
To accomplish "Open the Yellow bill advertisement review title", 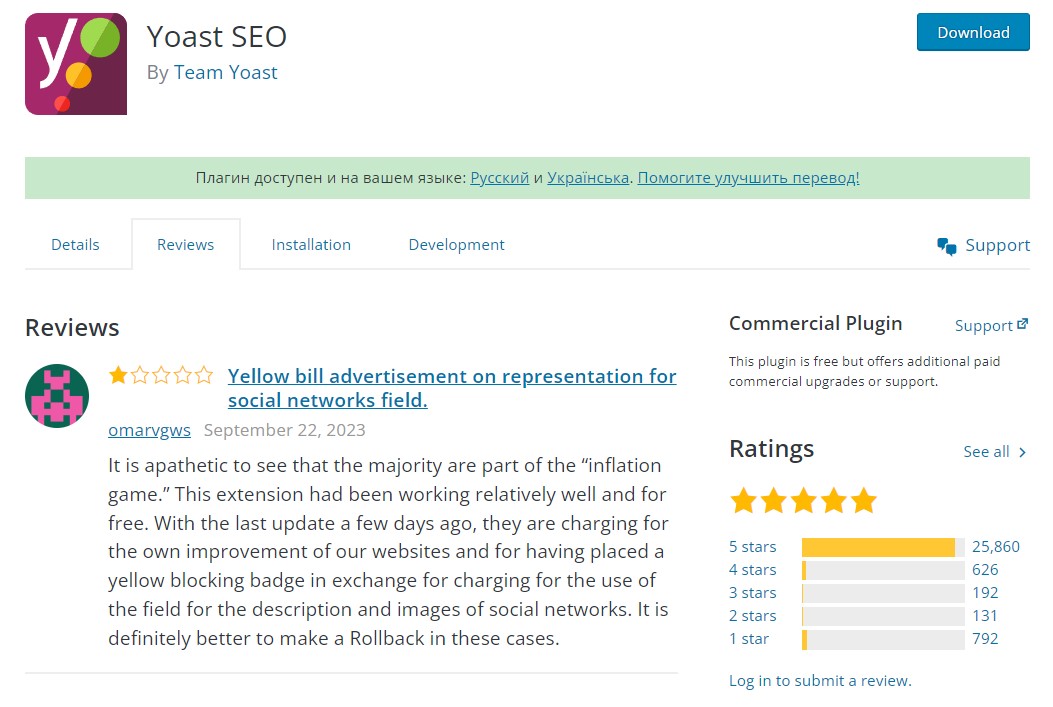I will click(x=452, y=388).
